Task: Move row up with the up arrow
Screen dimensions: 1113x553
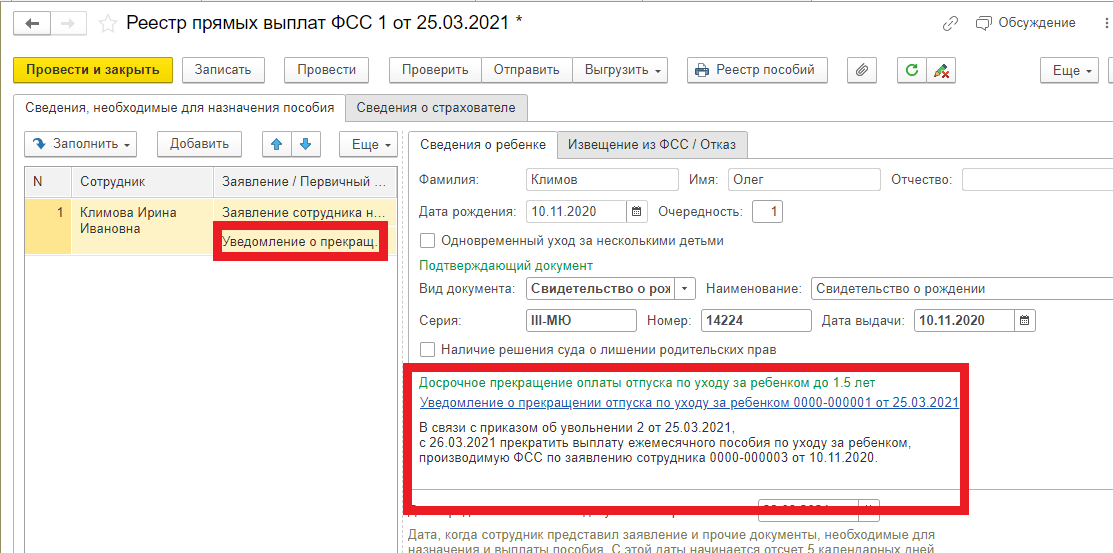Action: click(x=277, y=144)
